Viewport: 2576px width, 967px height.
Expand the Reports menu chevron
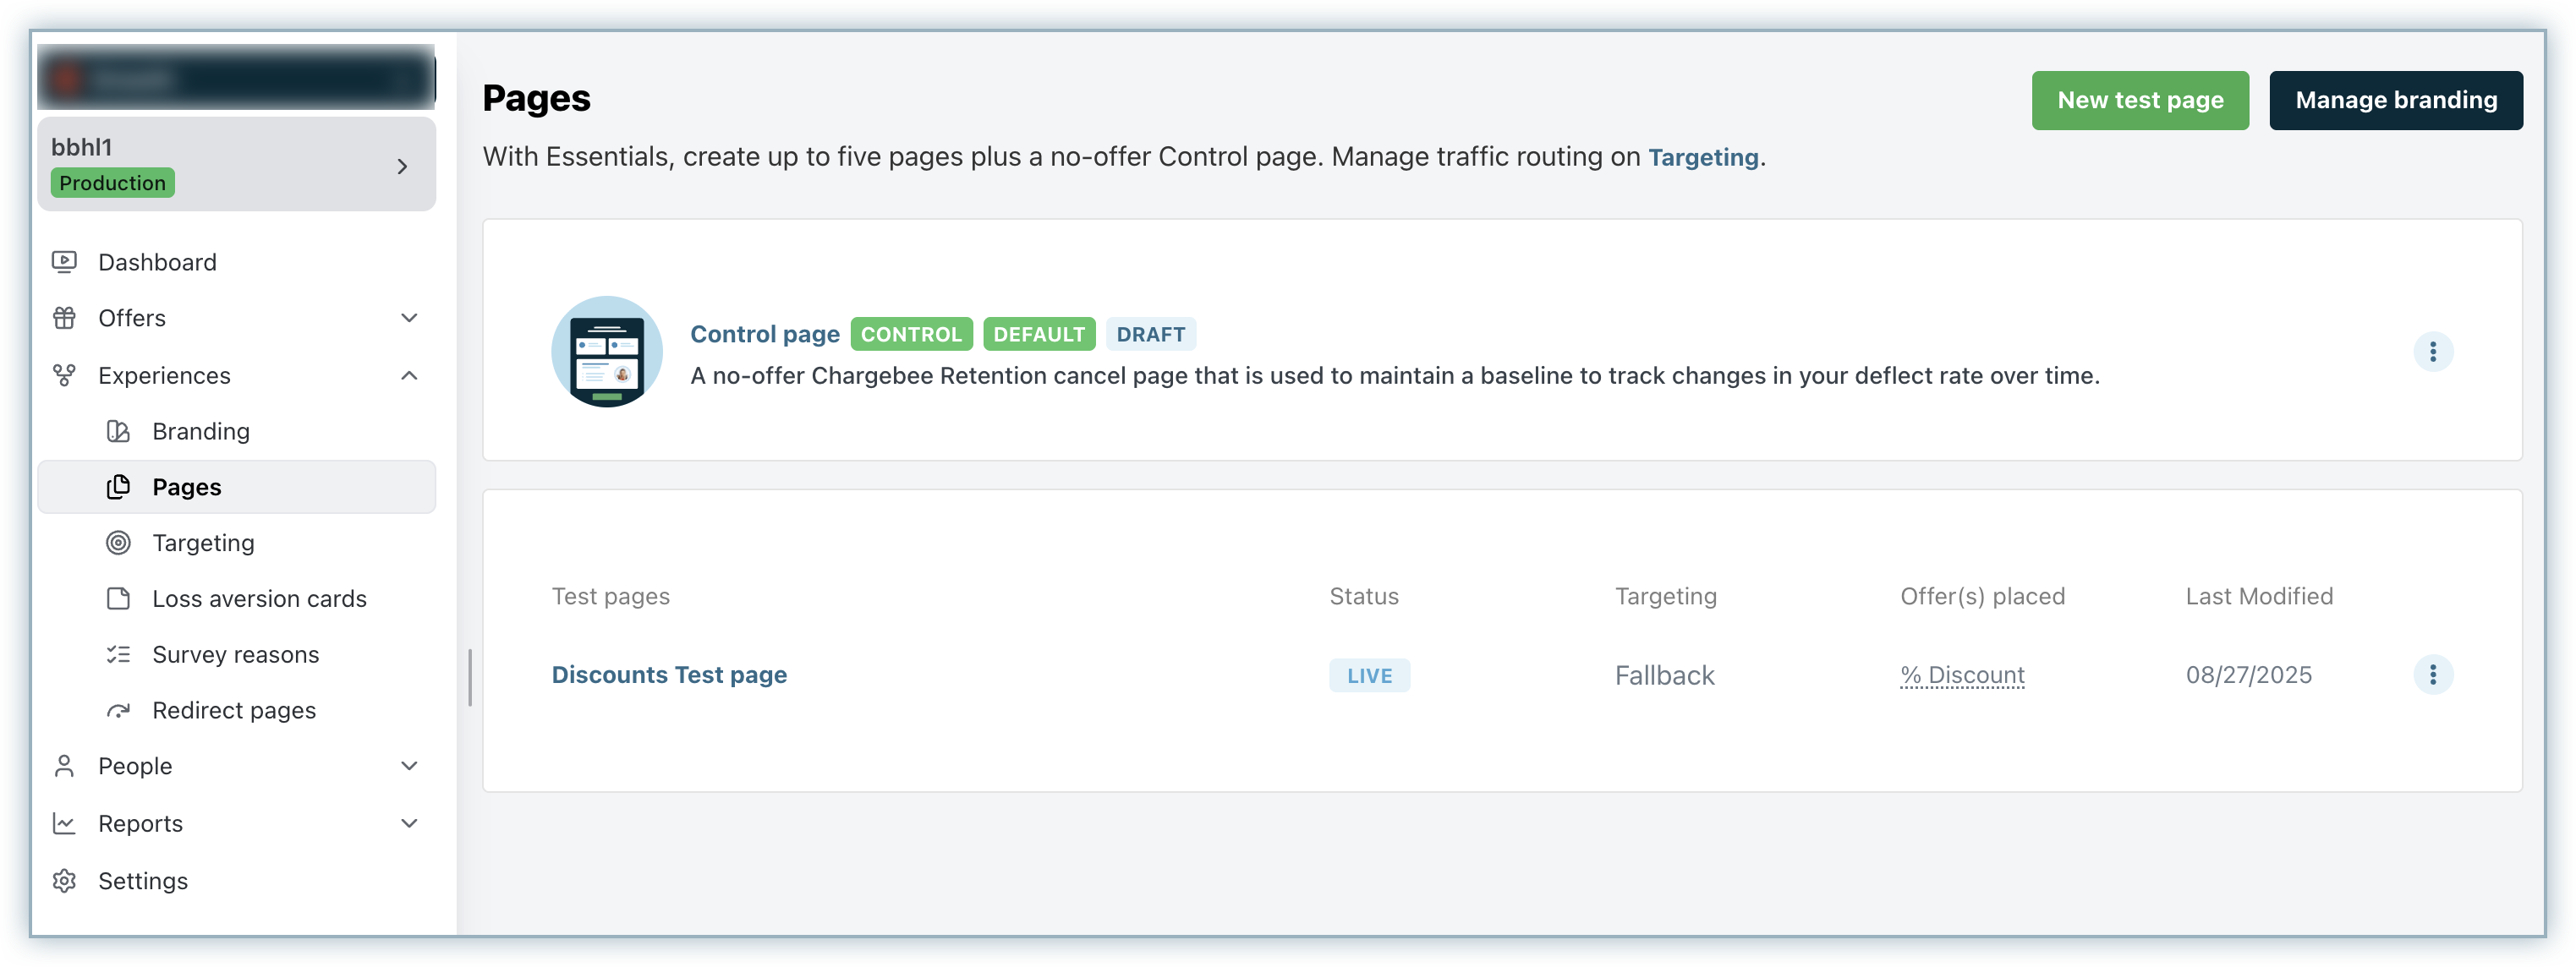pos(409,823)
